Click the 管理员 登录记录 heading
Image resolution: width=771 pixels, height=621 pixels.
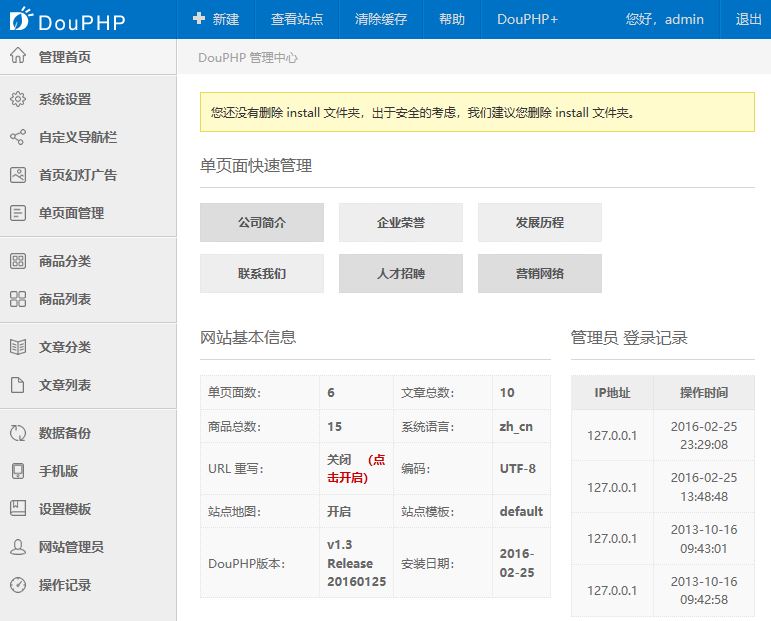point(629,337)
